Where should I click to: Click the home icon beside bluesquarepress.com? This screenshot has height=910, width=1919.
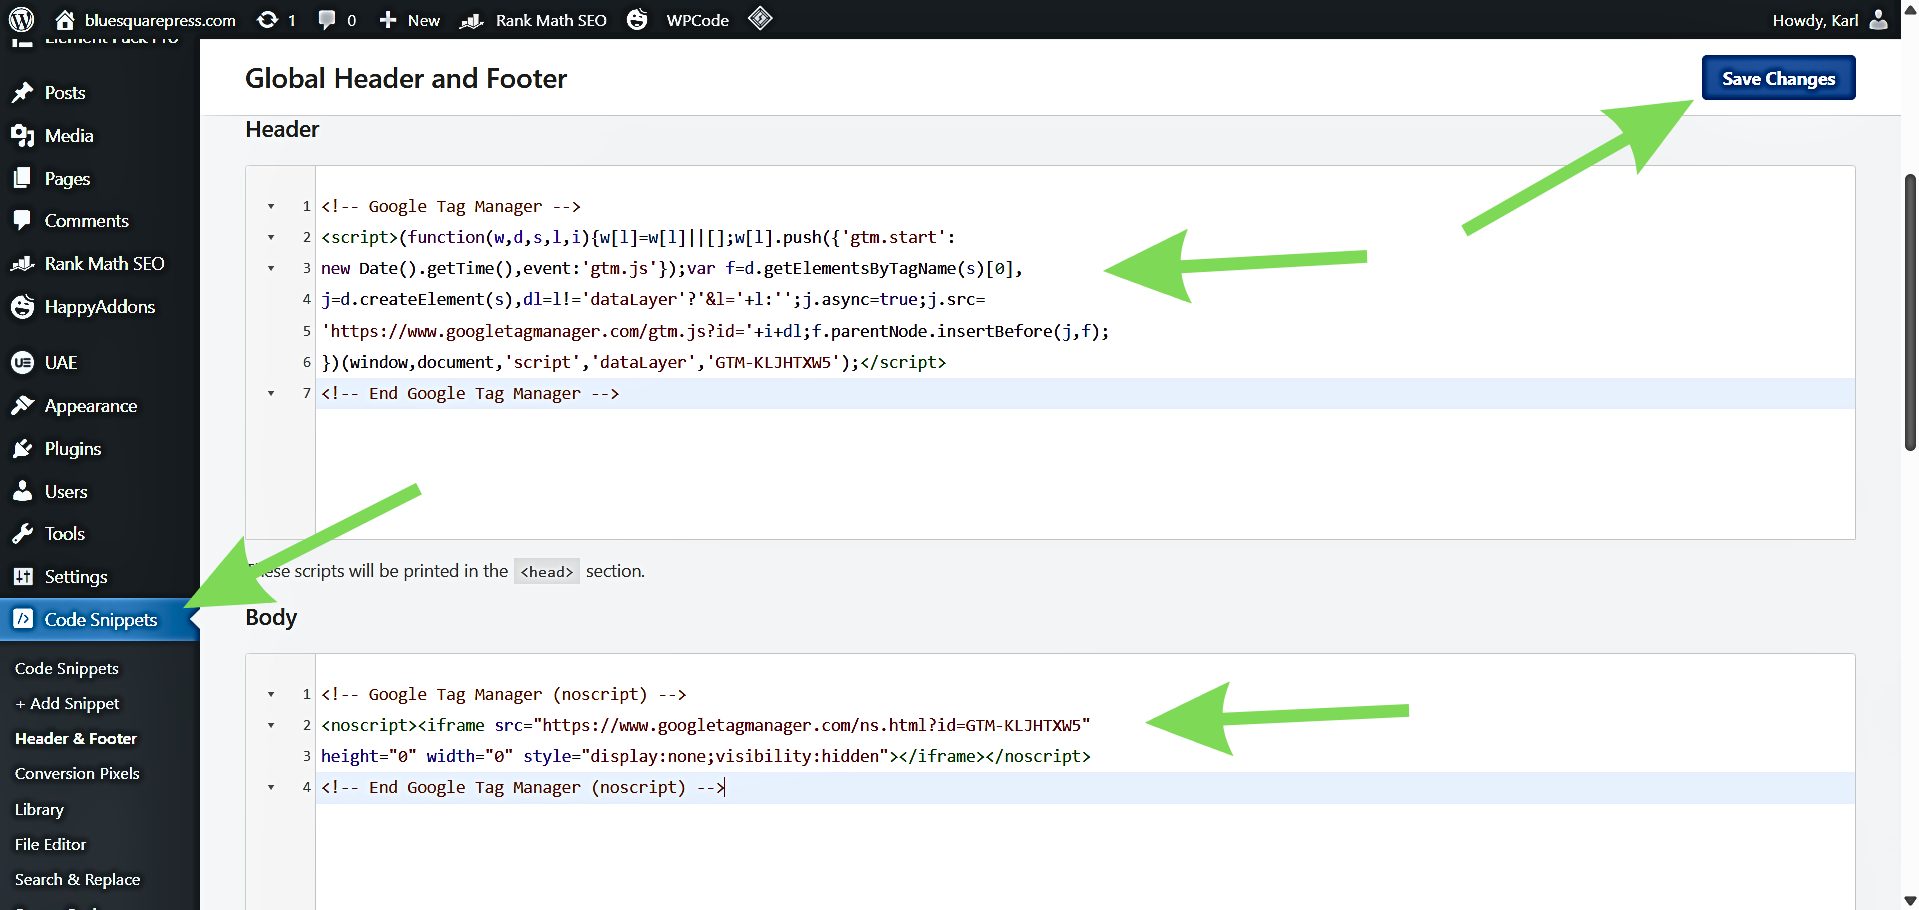(x=65, y=19)
